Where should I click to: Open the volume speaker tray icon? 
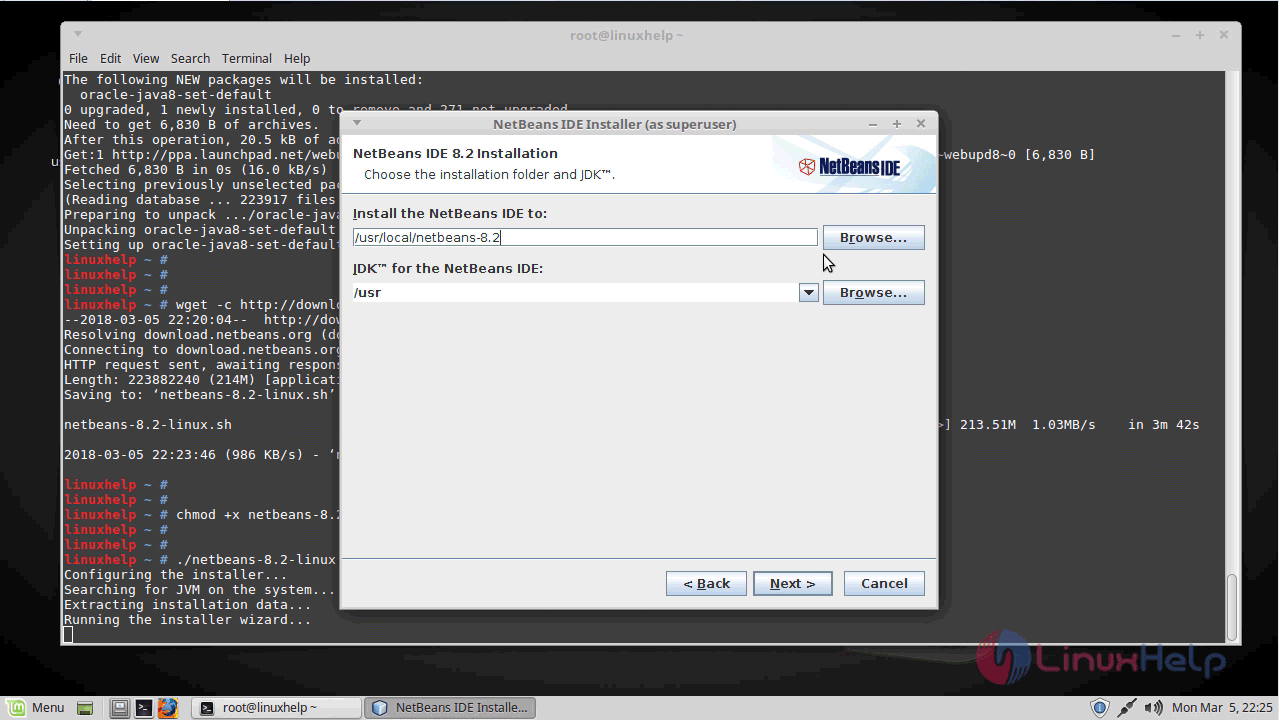[1153, 708]
